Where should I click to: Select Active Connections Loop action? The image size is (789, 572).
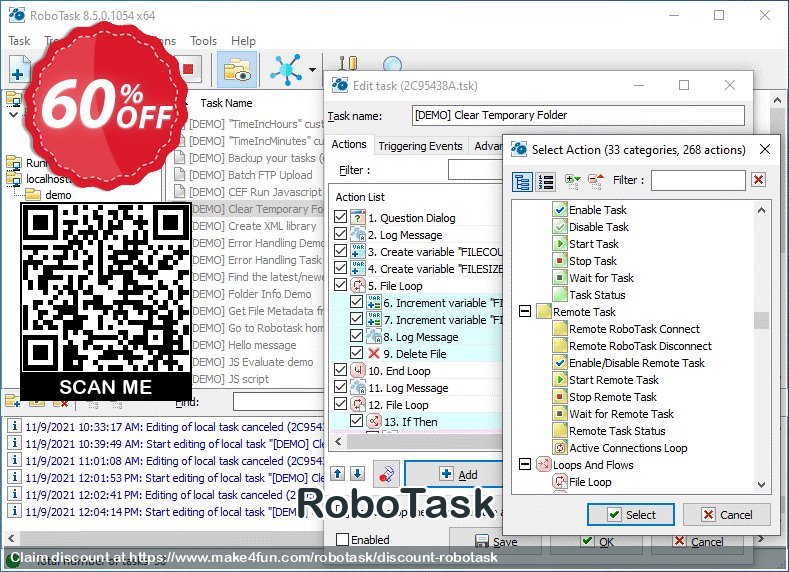(x=628, y=448)
